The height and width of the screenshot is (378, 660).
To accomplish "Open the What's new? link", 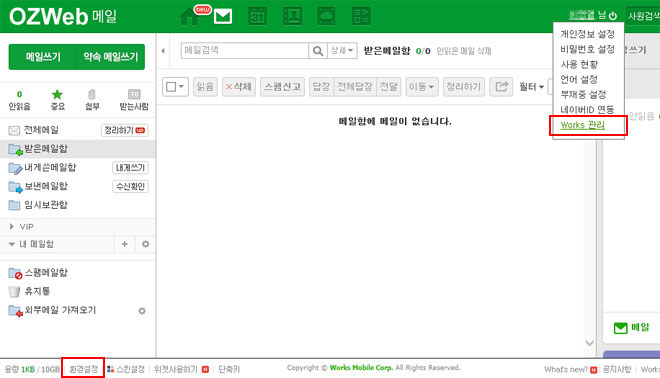I will [566, 369].
